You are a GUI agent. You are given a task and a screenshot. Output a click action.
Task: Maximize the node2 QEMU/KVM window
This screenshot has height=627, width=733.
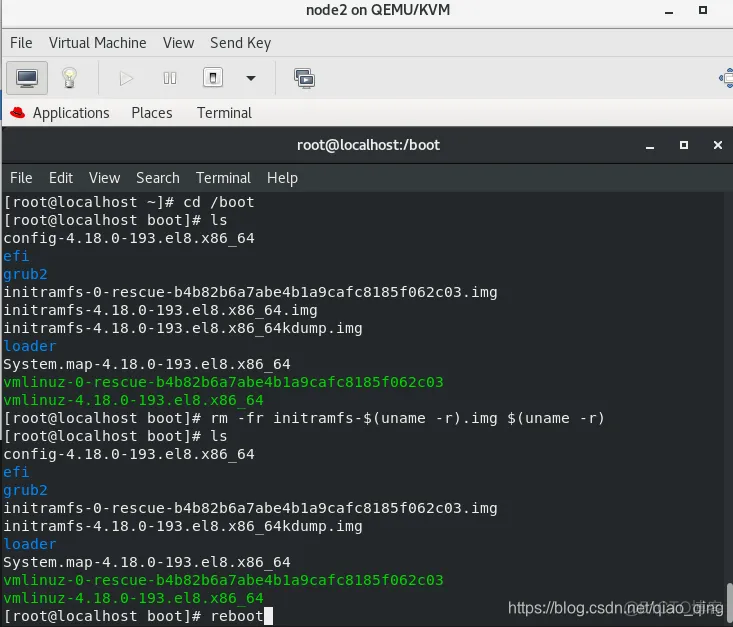click(703, 10)
